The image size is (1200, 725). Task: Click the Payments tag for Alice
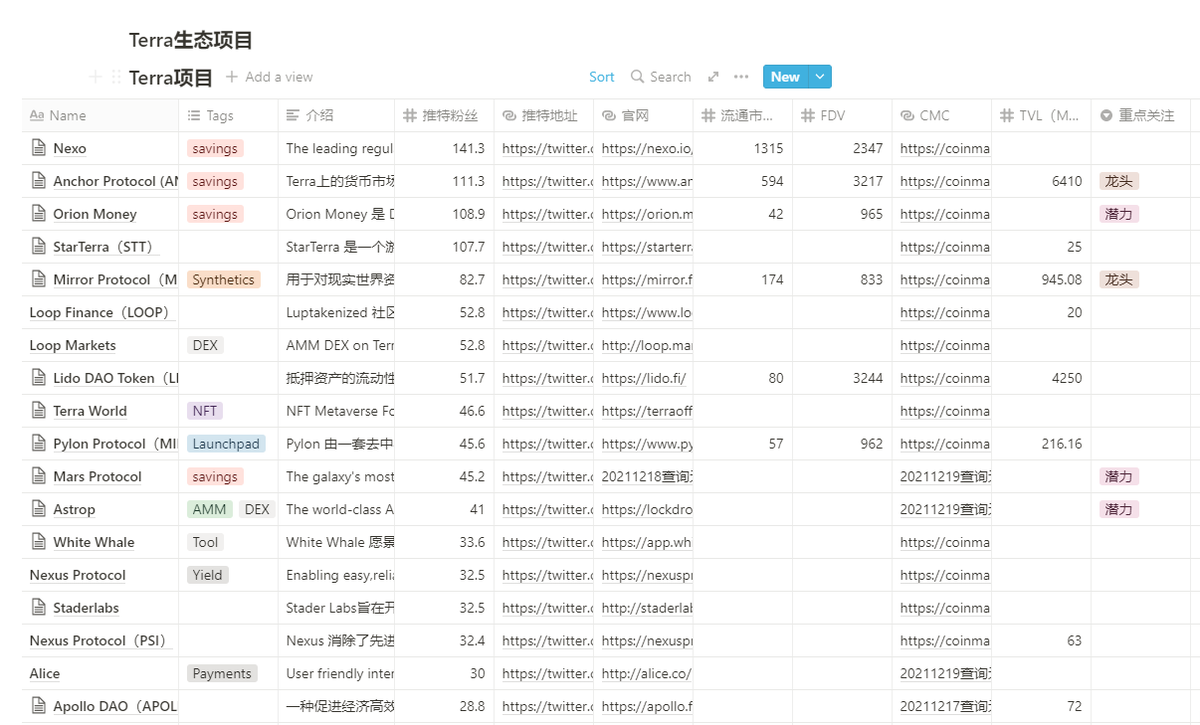[x=222, y=673]
